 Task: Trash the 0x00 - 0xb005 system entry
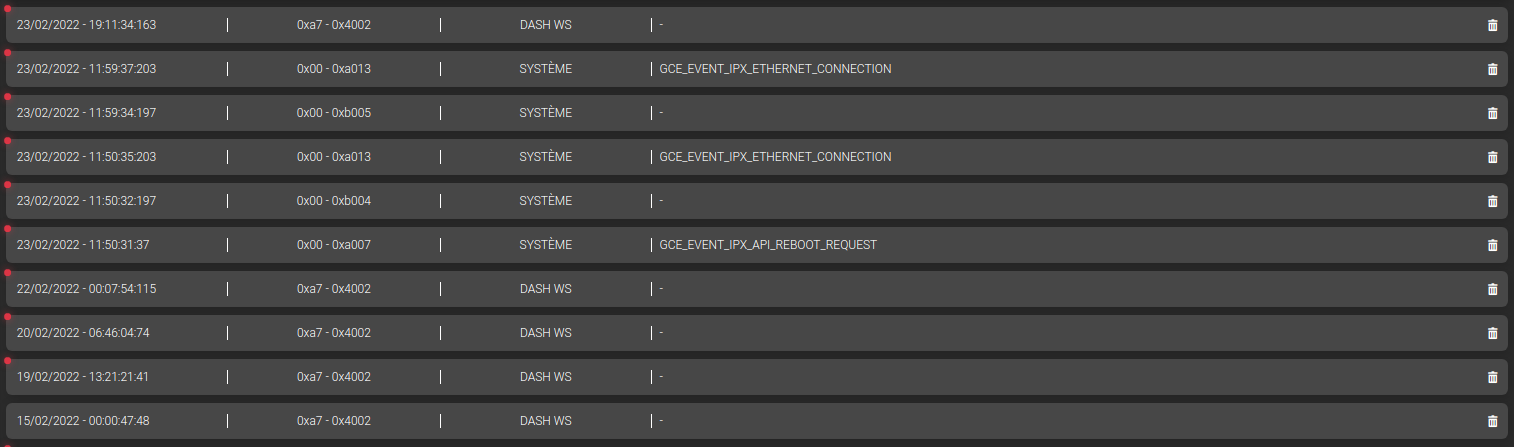click(1492, 113)
